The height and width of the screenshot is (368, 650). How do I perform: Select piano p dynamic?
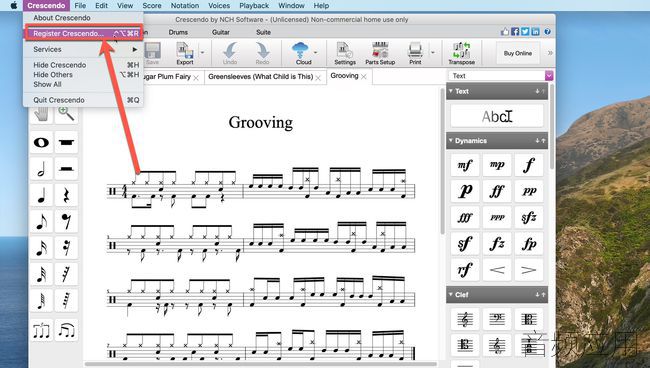pos(465,191)
